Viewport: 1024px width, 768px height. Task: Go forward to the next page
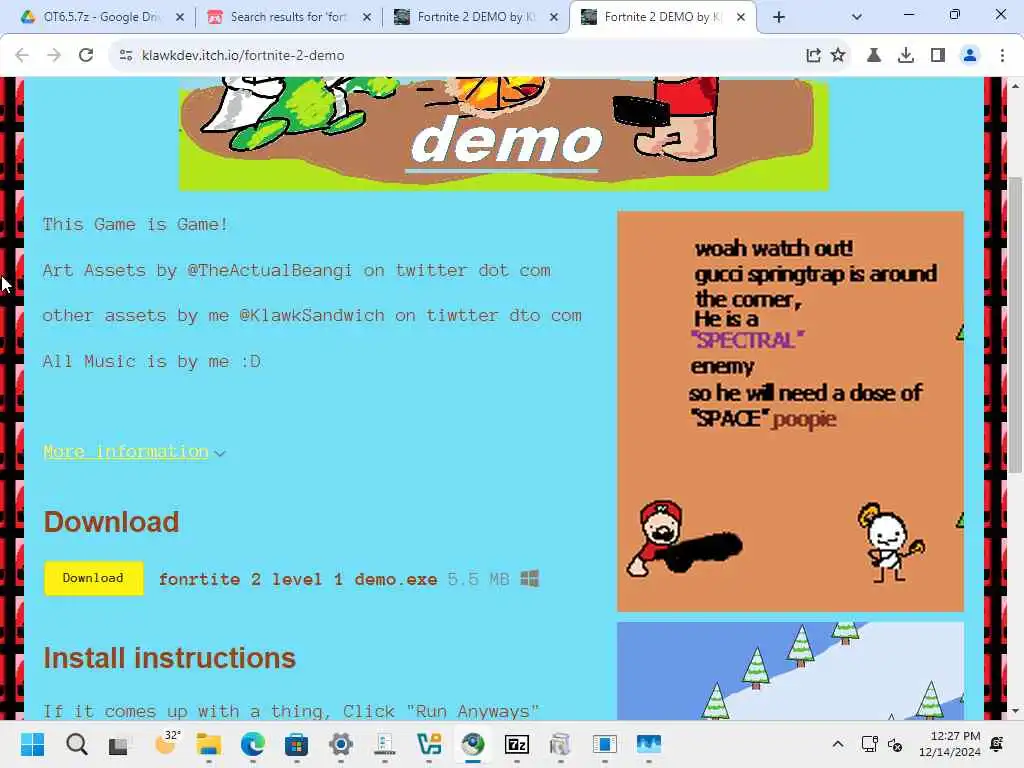click(54, 56)
